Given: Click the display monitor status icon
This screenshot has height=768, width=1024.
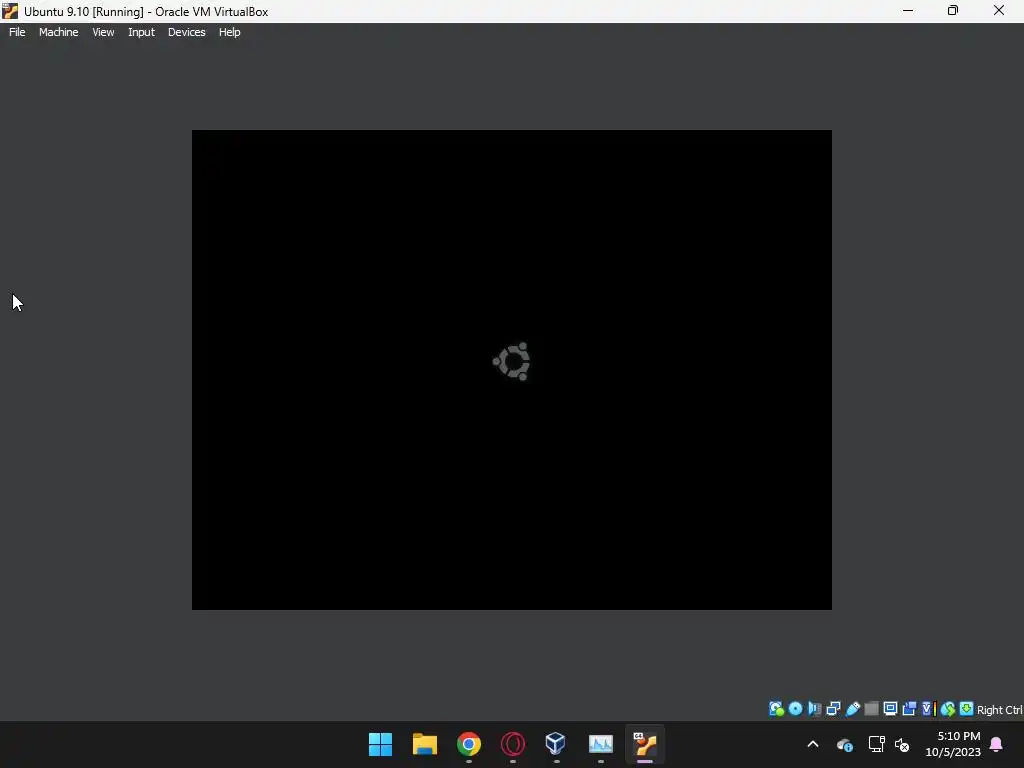Looking at the screenshot, I should pos(890,709).
